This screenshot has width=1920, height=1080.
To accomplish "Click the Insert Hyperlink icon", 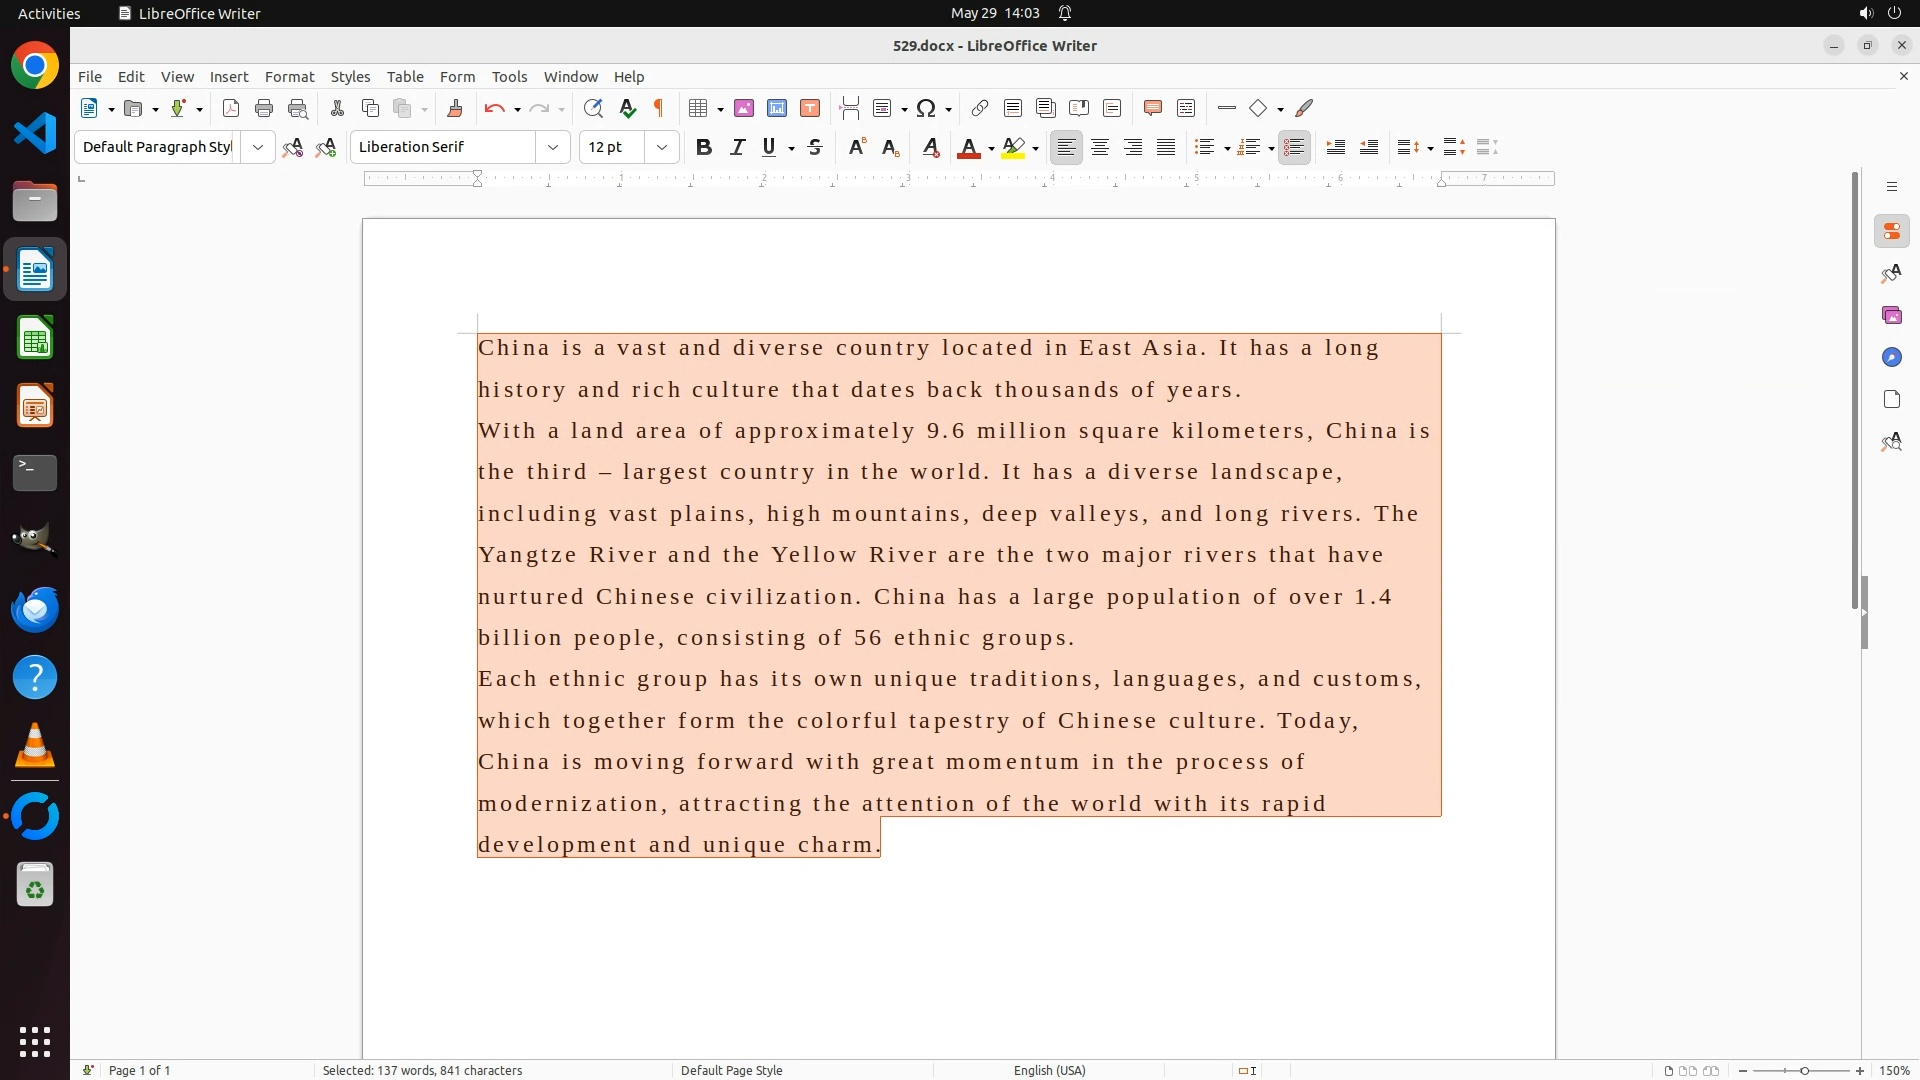I will pyautogui.click(x=980, y=109).
